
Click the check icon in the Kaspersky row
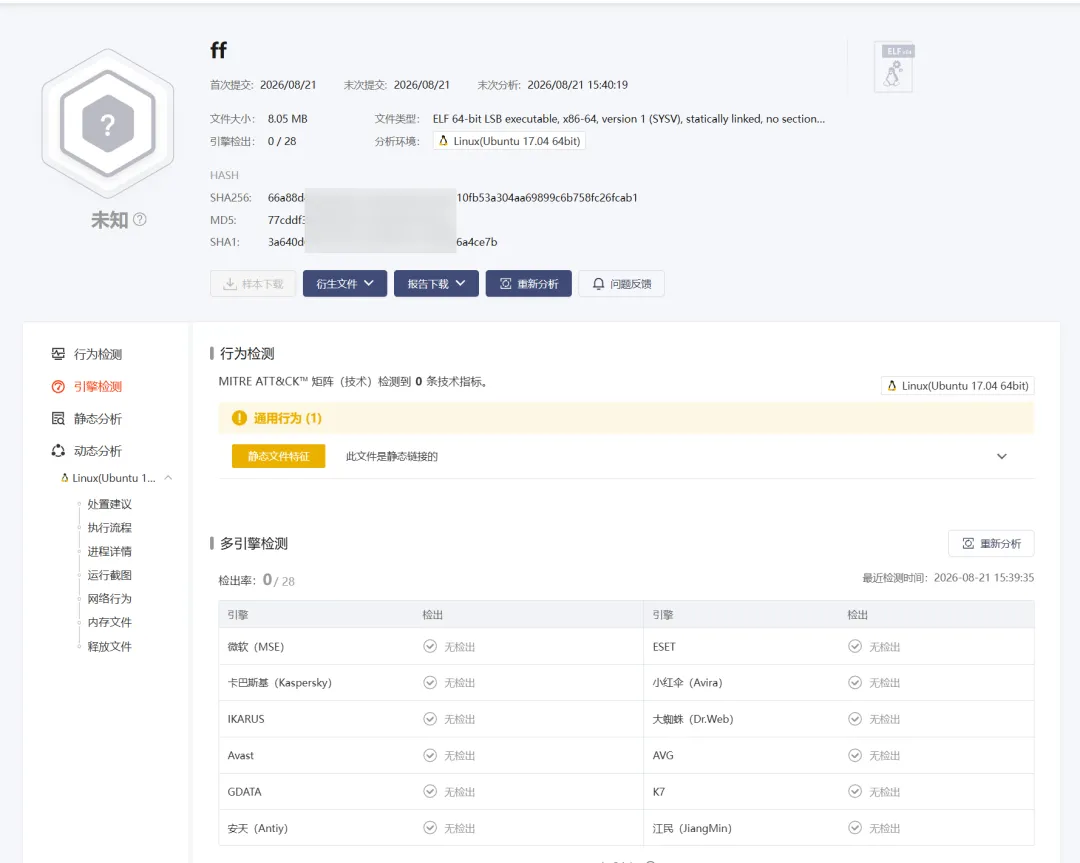tap(430, 683)
